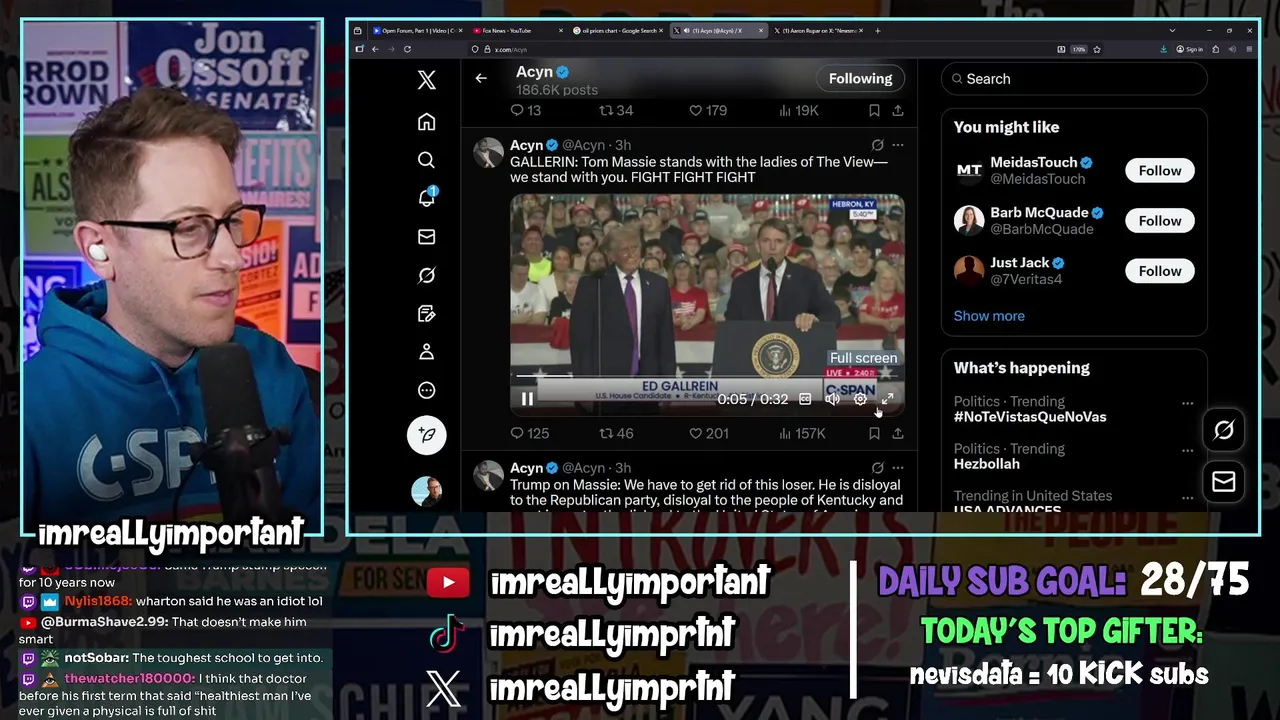Toggle video captions
This screenshot has height=720, width=1280.
[x=805, y=399]
